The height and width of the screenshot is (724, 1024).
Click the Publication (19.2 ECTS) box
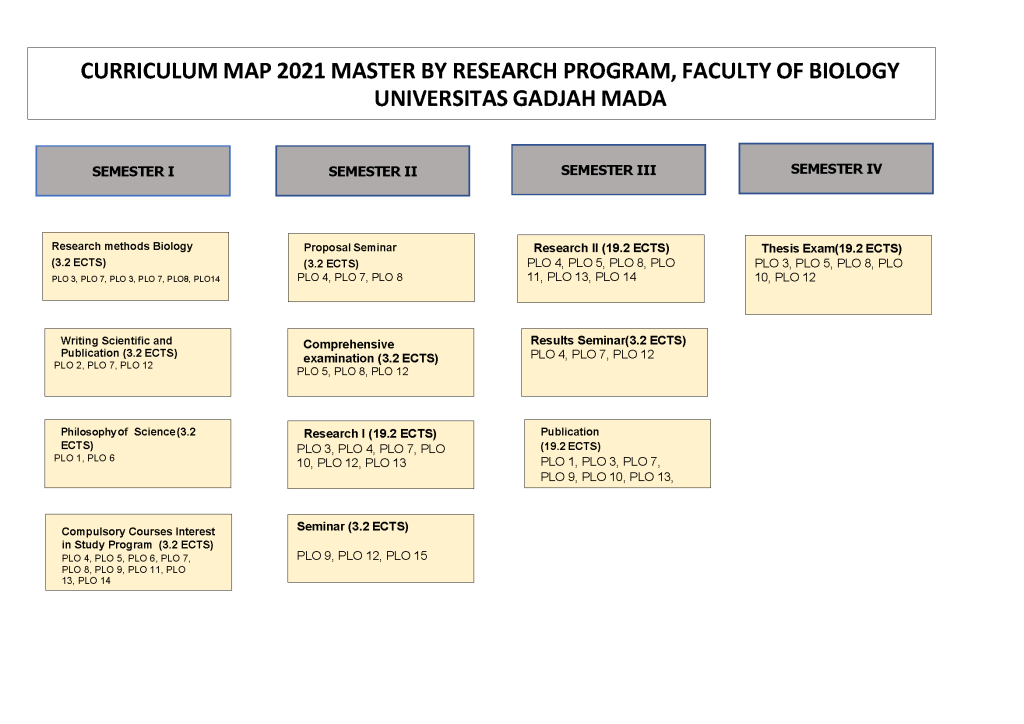618,454
